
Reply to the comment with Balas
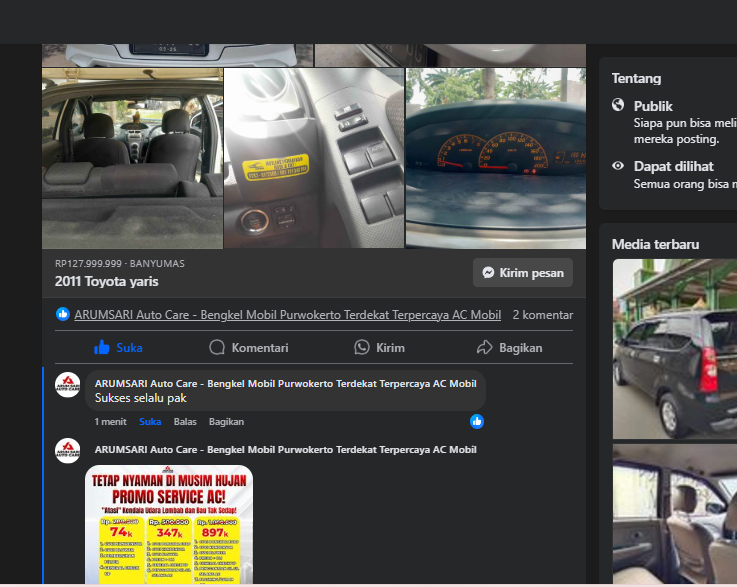pos(185,422)
